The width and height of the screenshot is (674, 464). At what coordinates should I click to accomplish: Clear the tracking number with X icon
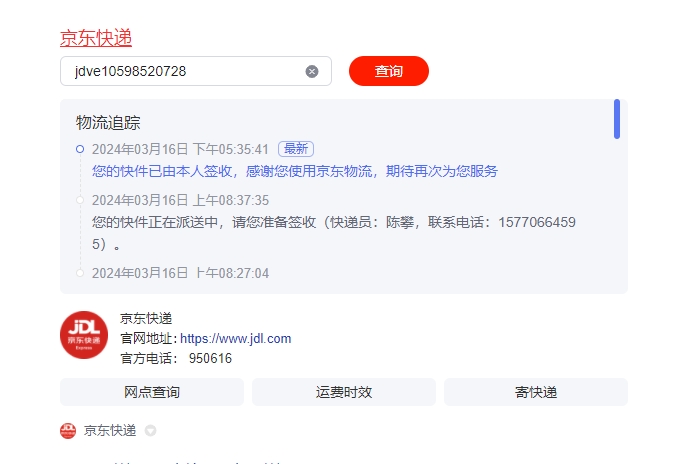(x=312, y=71)
